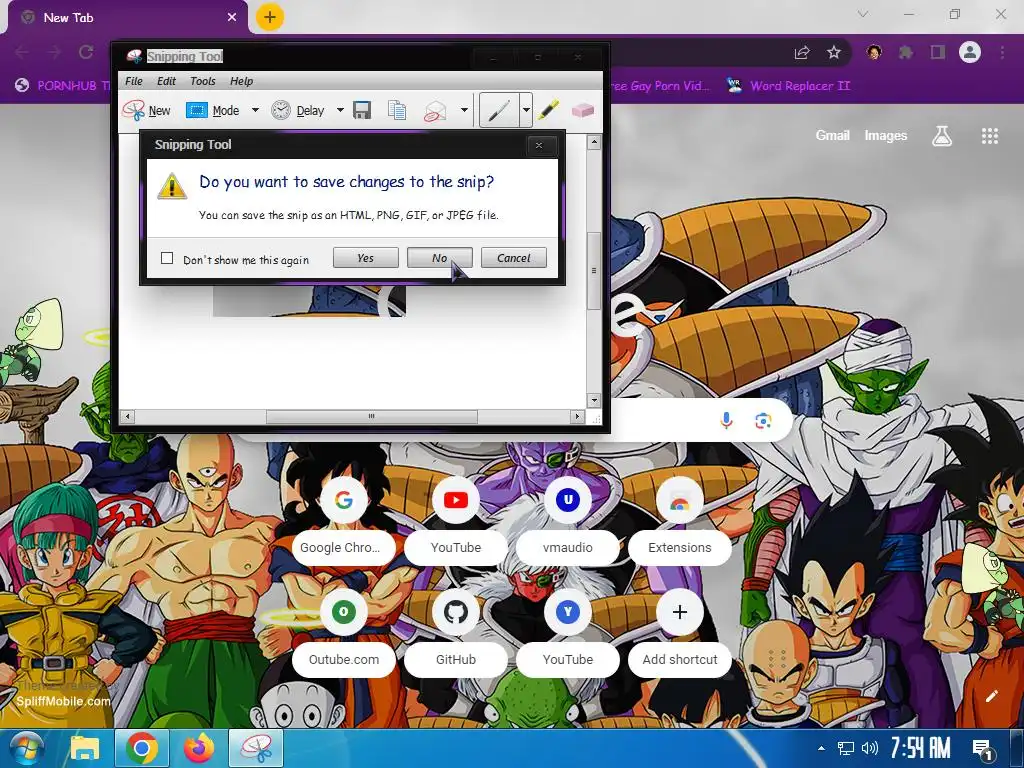Reload the page in Chrome
This screenshot has height=768, width=1024.
pyautogui.click(x=86, y=52)
